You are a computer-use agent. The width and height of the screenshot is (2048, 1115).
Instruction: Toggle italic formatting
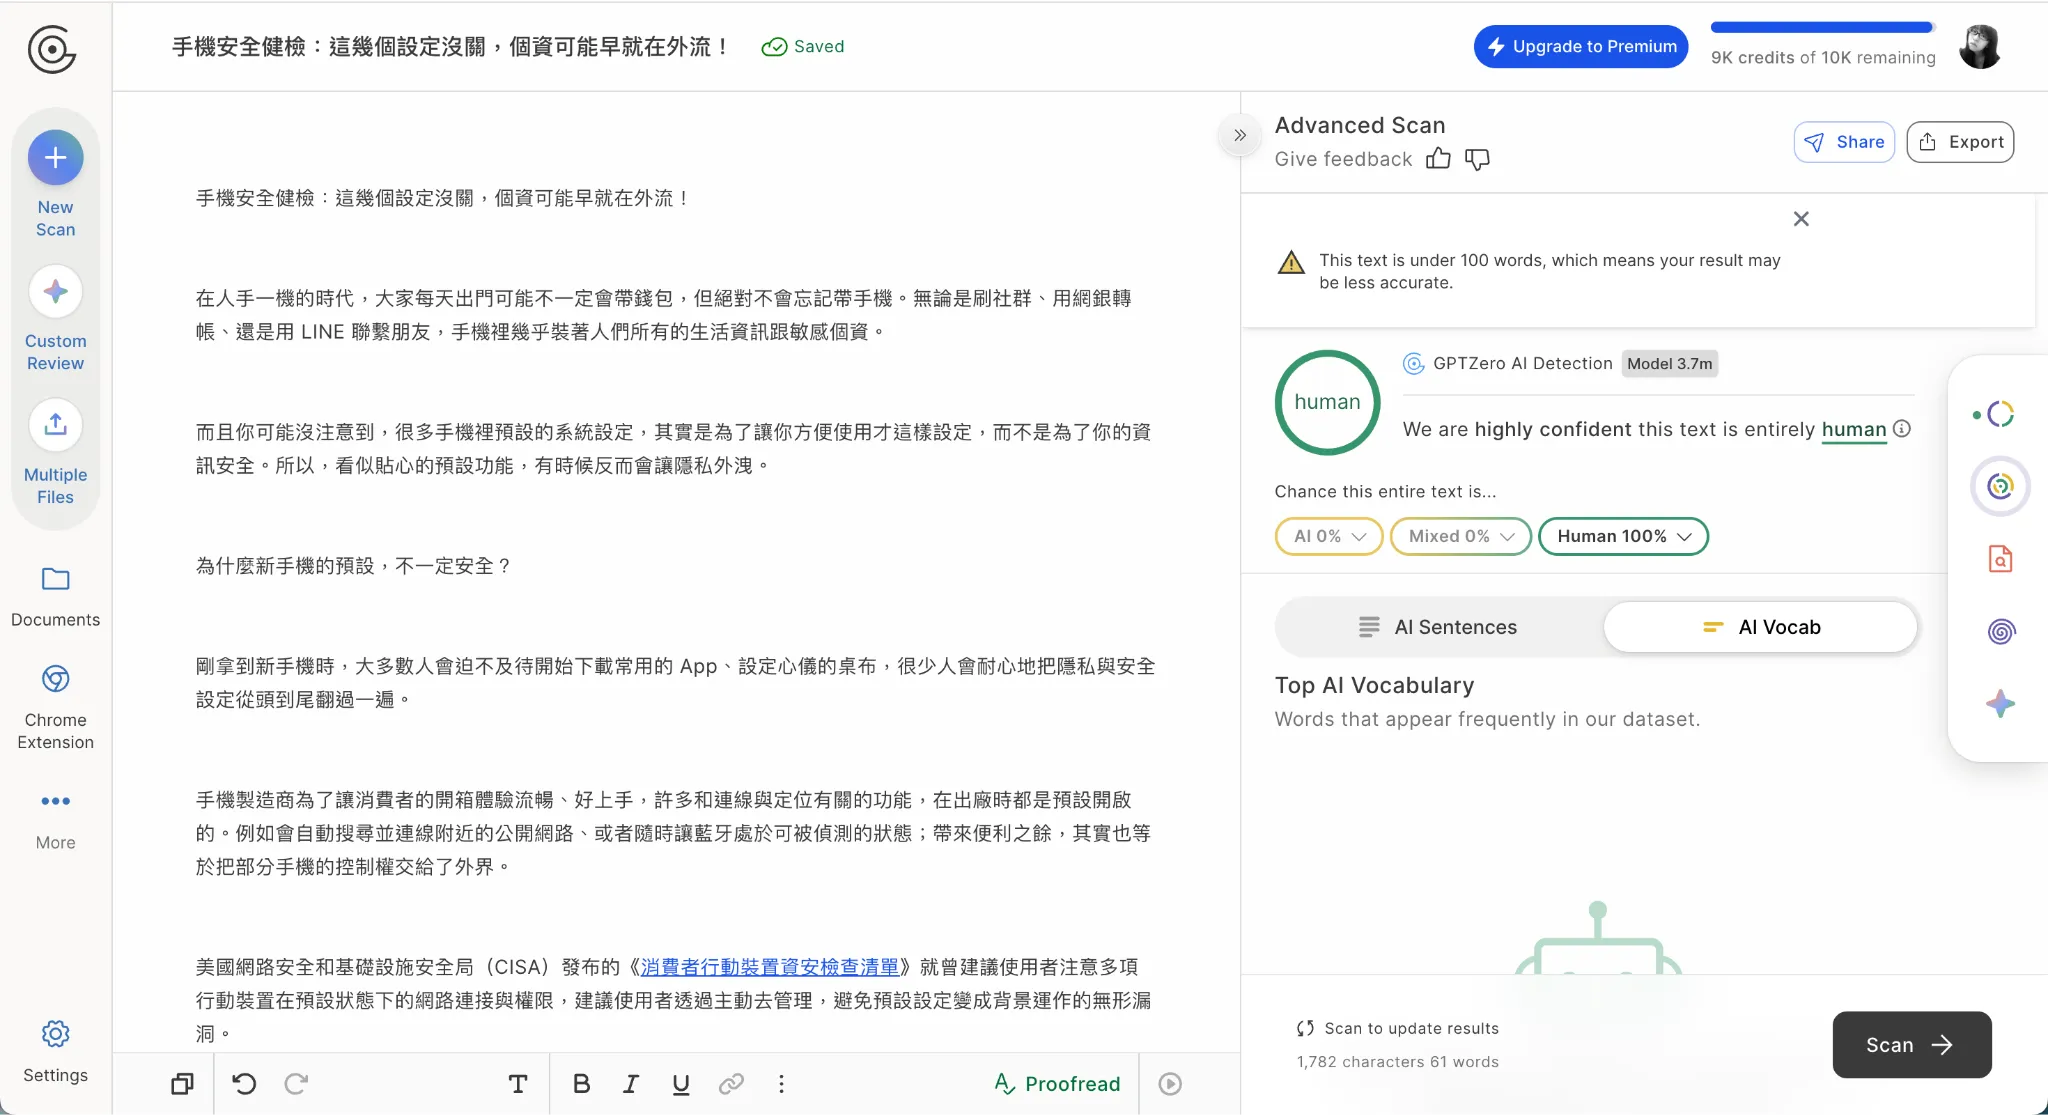631,1084
